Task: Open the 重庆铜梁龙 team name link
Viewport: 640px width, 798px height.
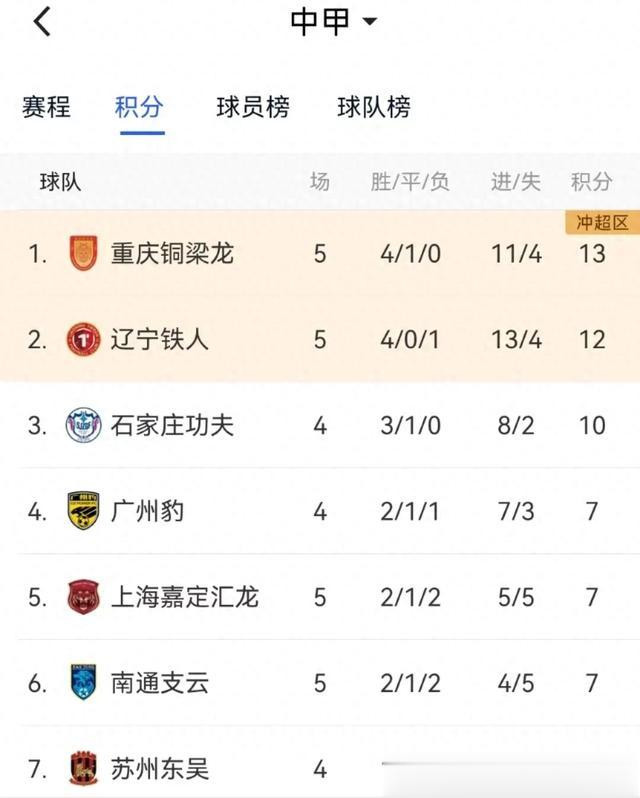Action: click(x=172, y=253)
